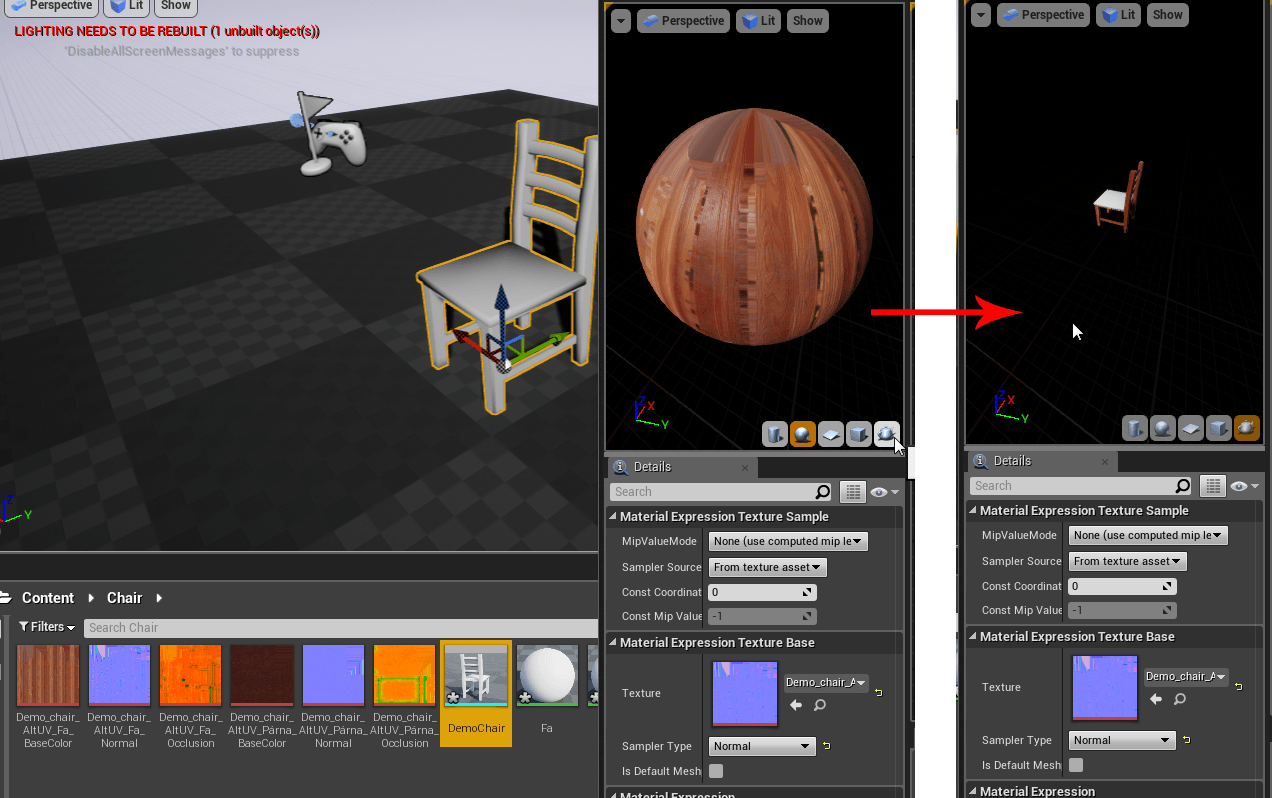
Task: Select the cylinder primitive in the sphere preview viewport
Action: pyautogui.click(x=775, y=434)
